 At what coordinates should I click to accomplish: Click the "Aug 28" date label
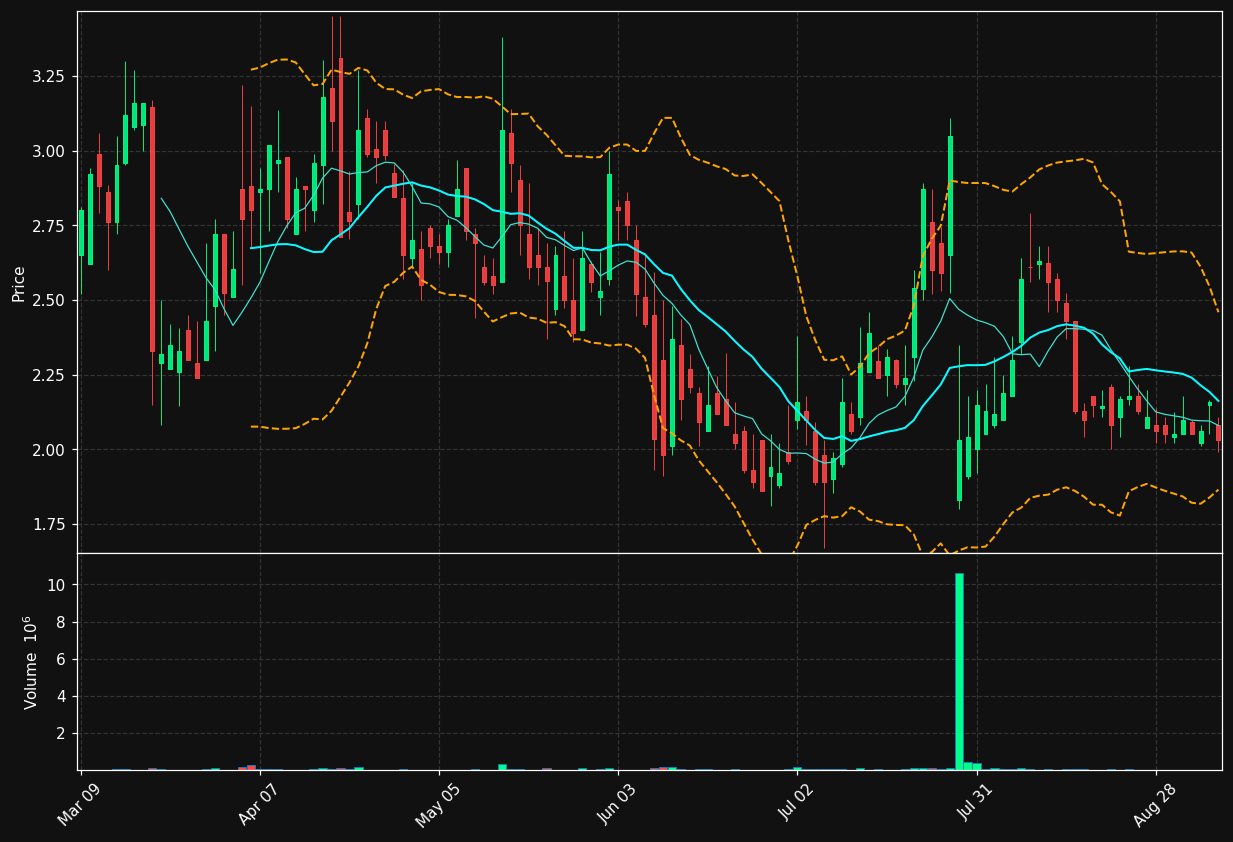point(1153,803)
